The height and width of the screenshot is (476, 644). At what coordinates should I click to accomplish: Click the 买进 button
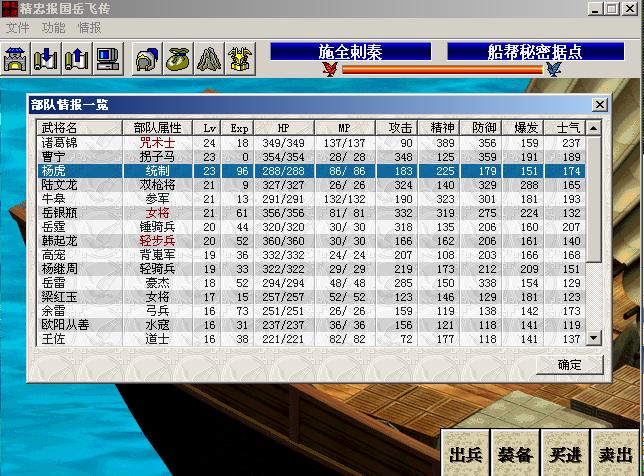pyautogui.click(x=564, y=454)
